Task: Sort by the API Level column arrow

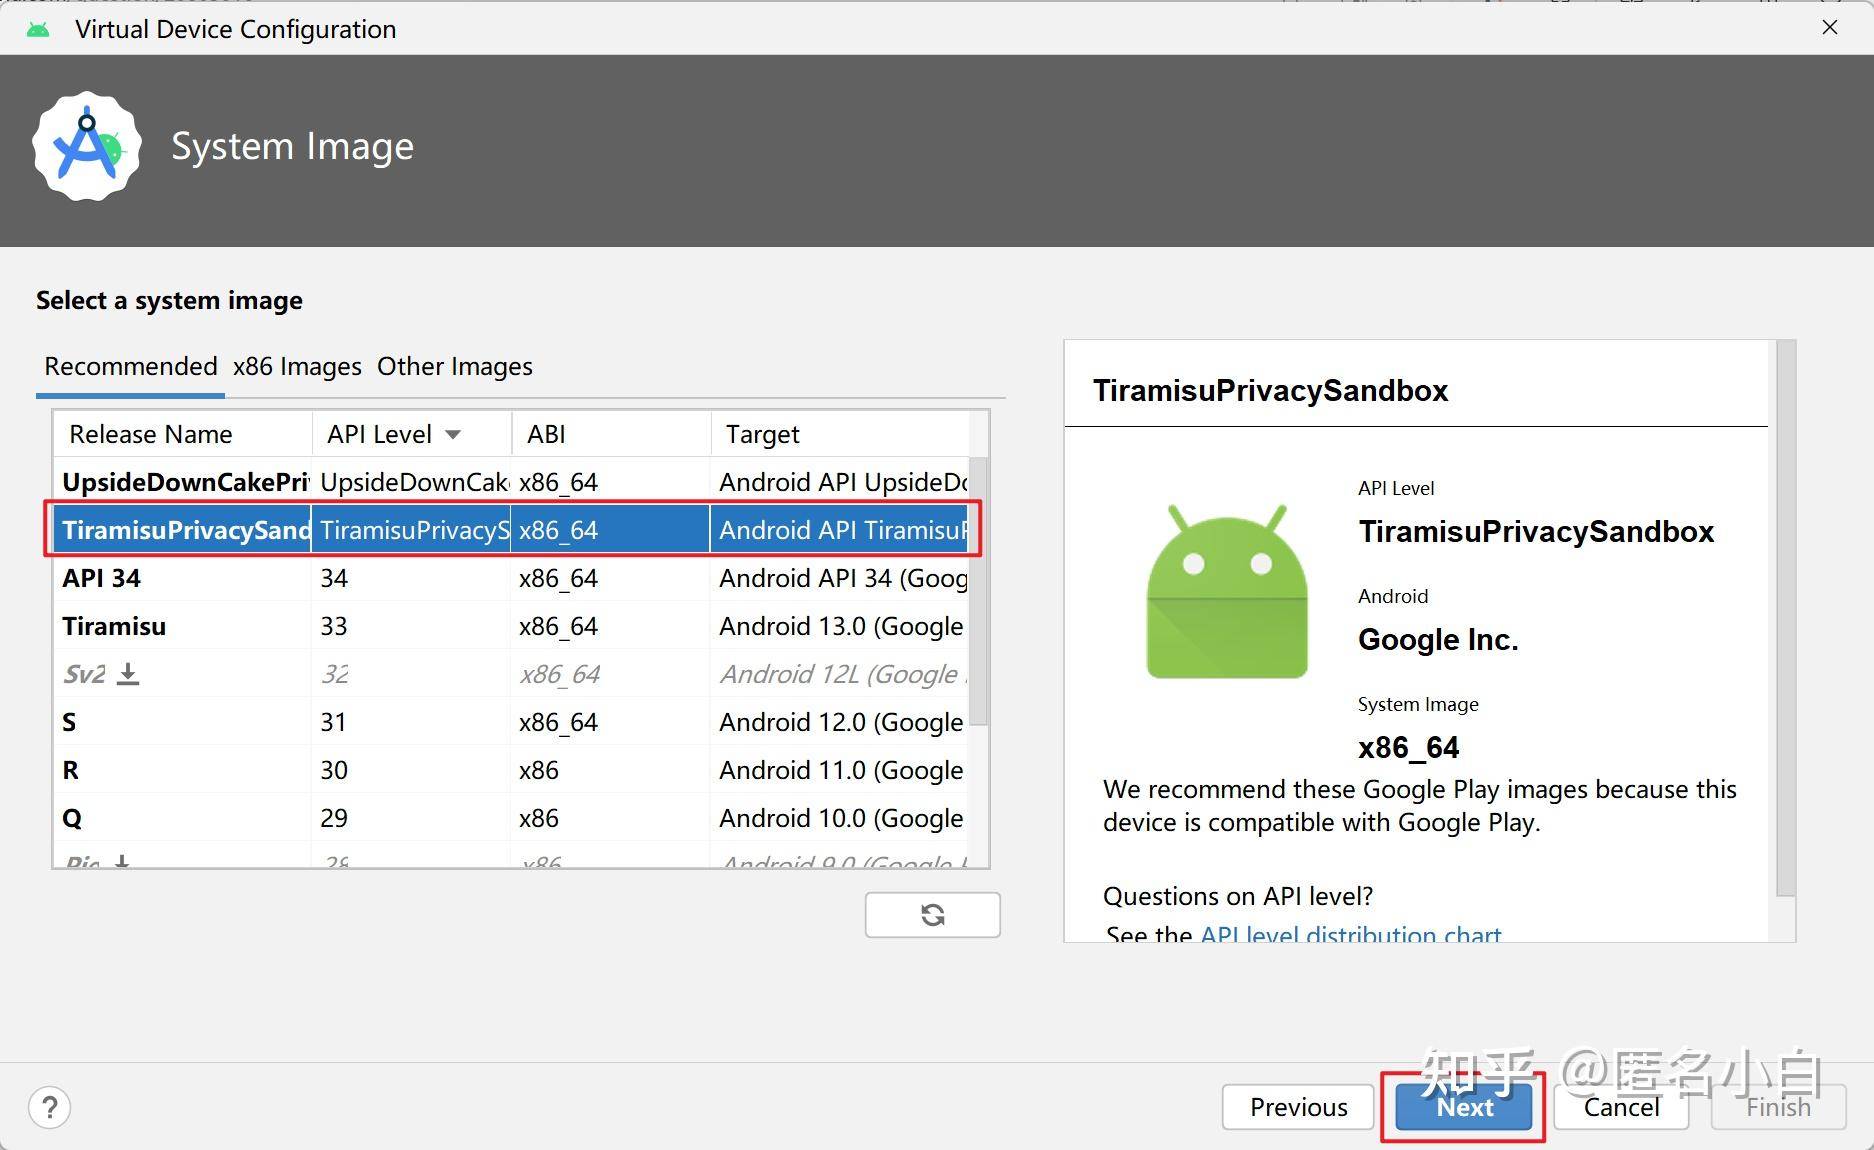Action: pyautogui.click(x=453, y=434)
